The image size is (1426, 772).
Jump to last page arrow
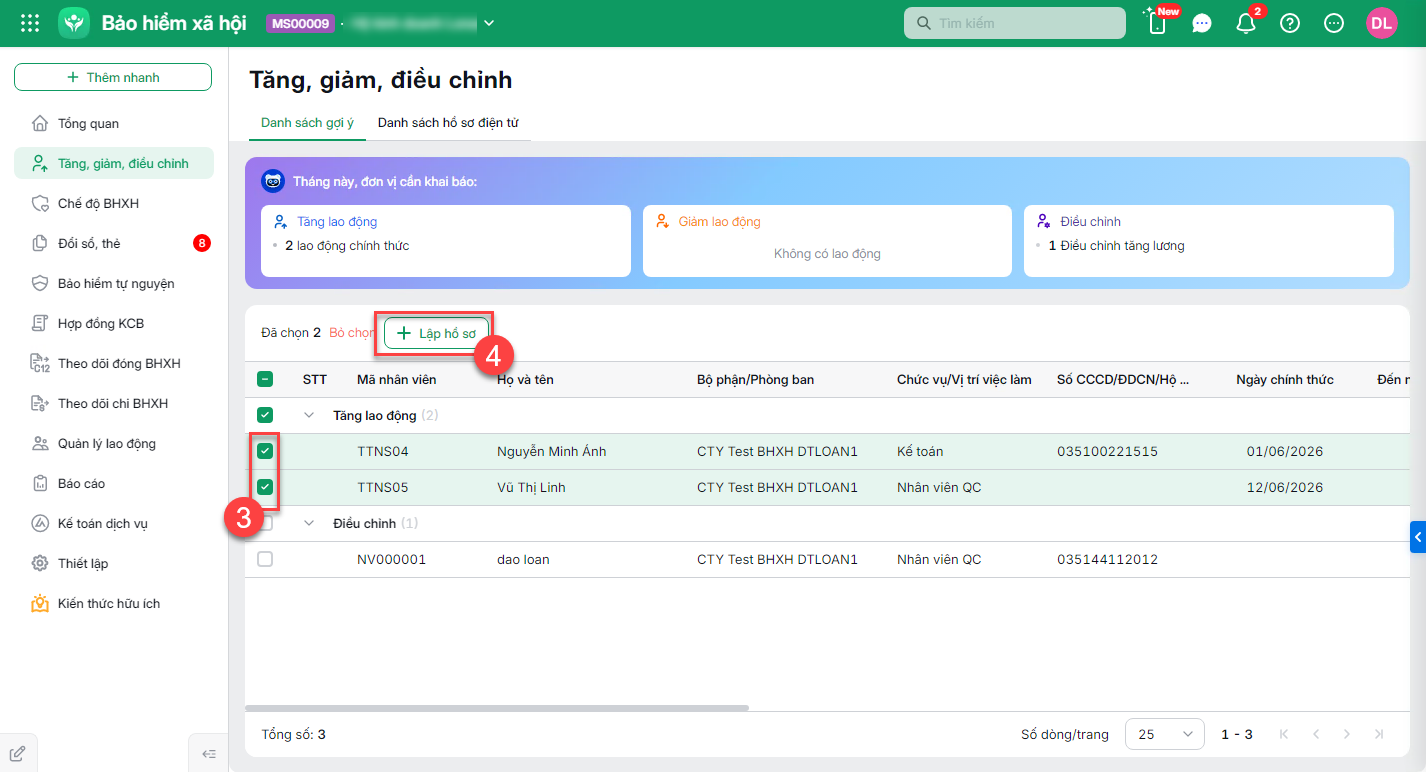(1380, 734)
